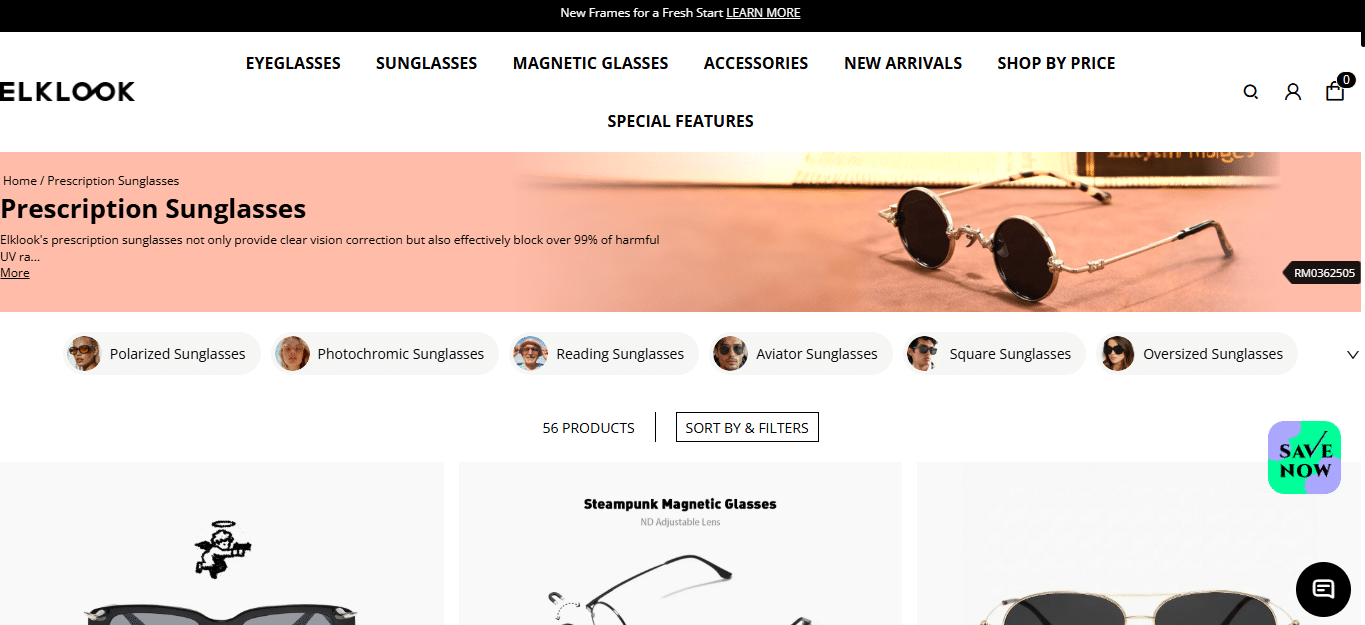Select the Aviator Sunglasses category chip

(801, 354)
